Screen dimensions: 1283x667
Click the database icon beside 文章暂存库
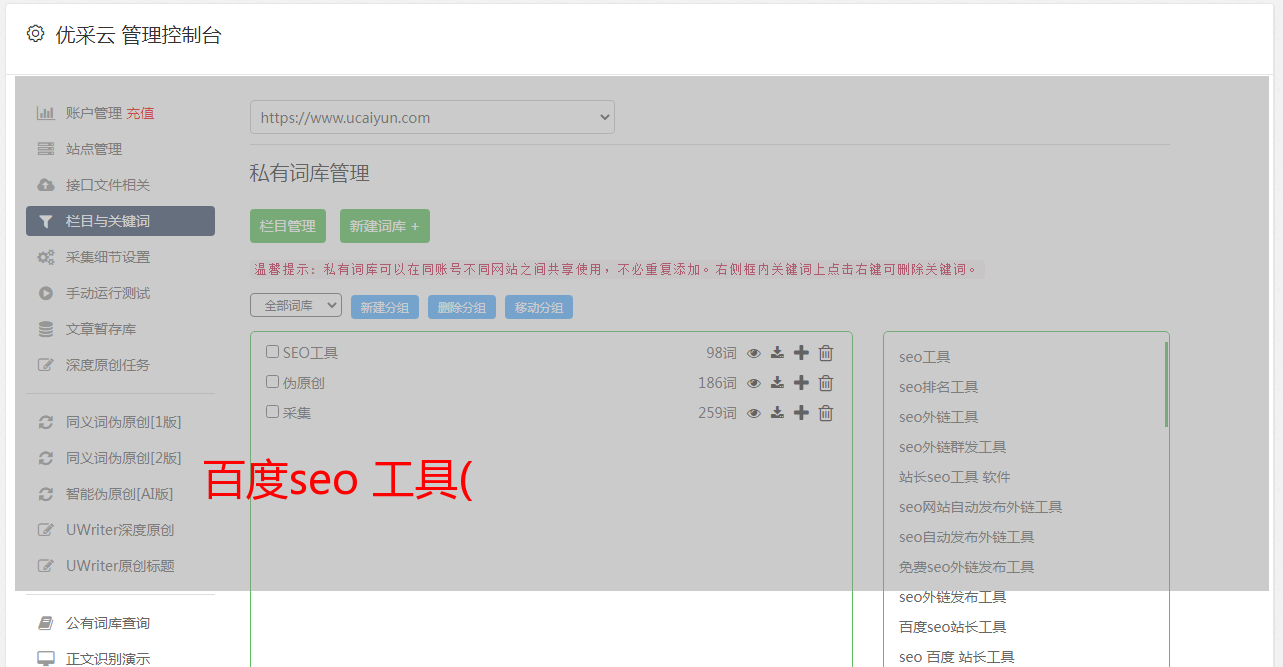pyautogui.click(x=46, y=329)
